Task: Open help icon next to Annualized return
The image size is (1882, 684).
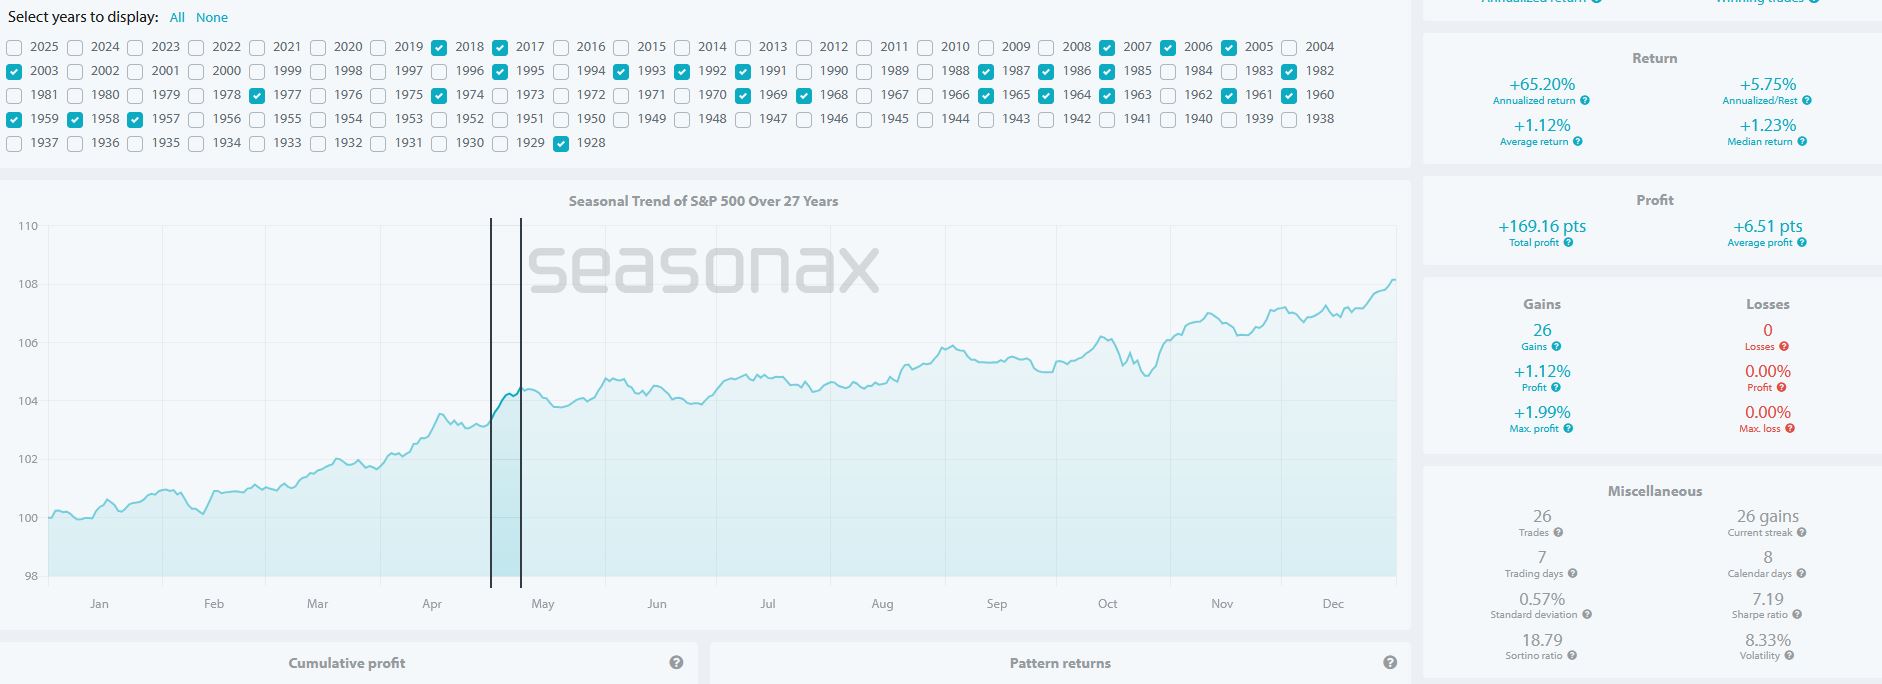Action: 1585,101
